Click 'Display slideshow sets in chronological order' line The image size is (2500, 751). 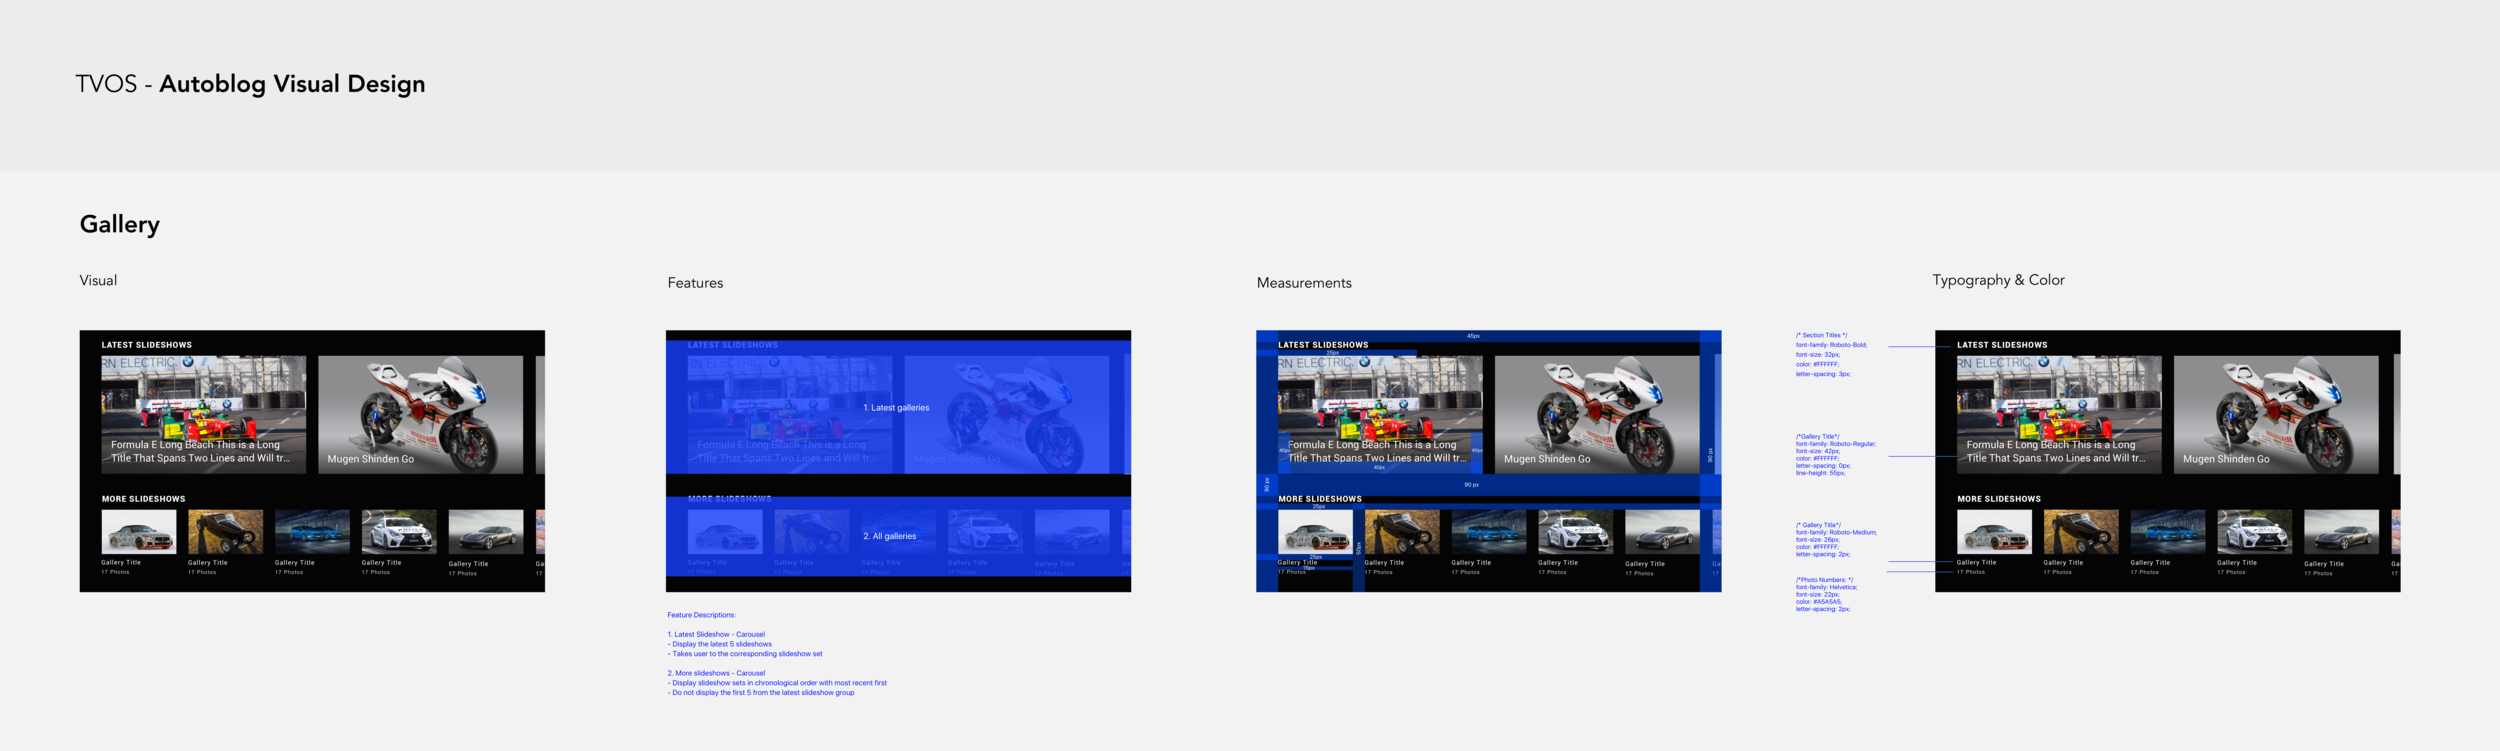pyautogui.click(x=777, y=683)
